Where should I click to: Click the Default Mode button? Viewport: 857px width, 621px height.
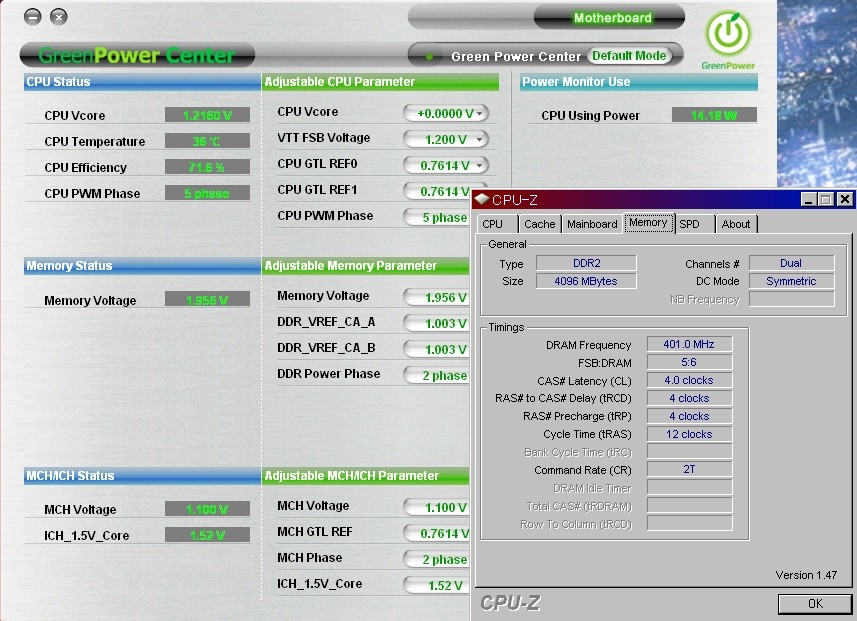629,56
